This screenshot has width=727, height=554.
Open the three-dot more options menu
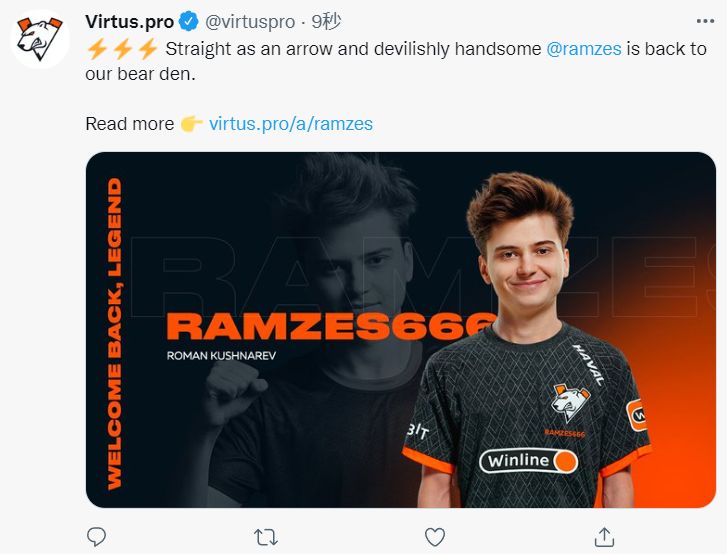pos(705,21)
